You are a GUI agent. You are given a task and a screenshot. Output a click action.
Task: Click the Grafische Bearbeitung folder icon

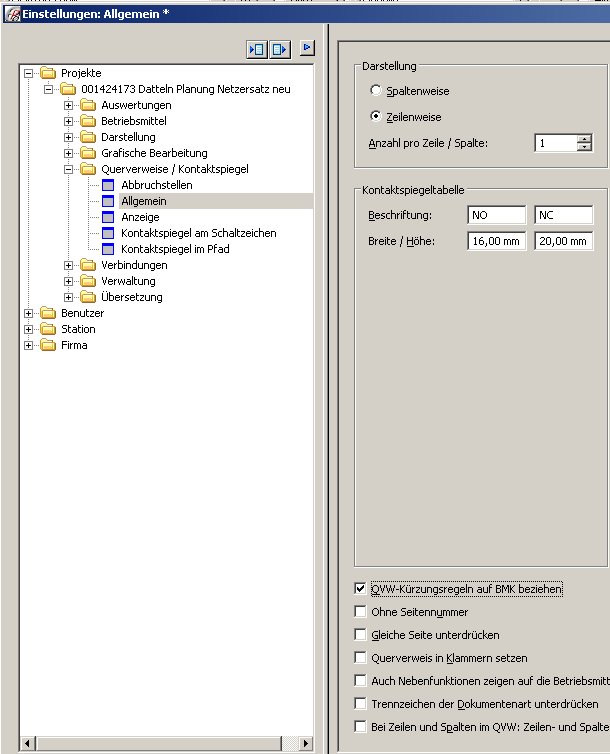[88, 153]
